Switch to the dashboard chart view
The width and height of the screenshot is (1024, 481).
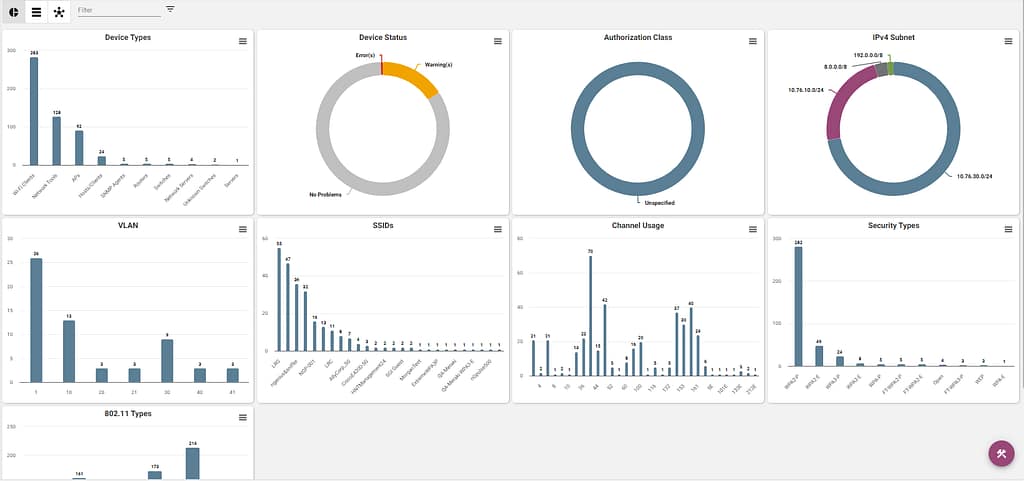12,12
